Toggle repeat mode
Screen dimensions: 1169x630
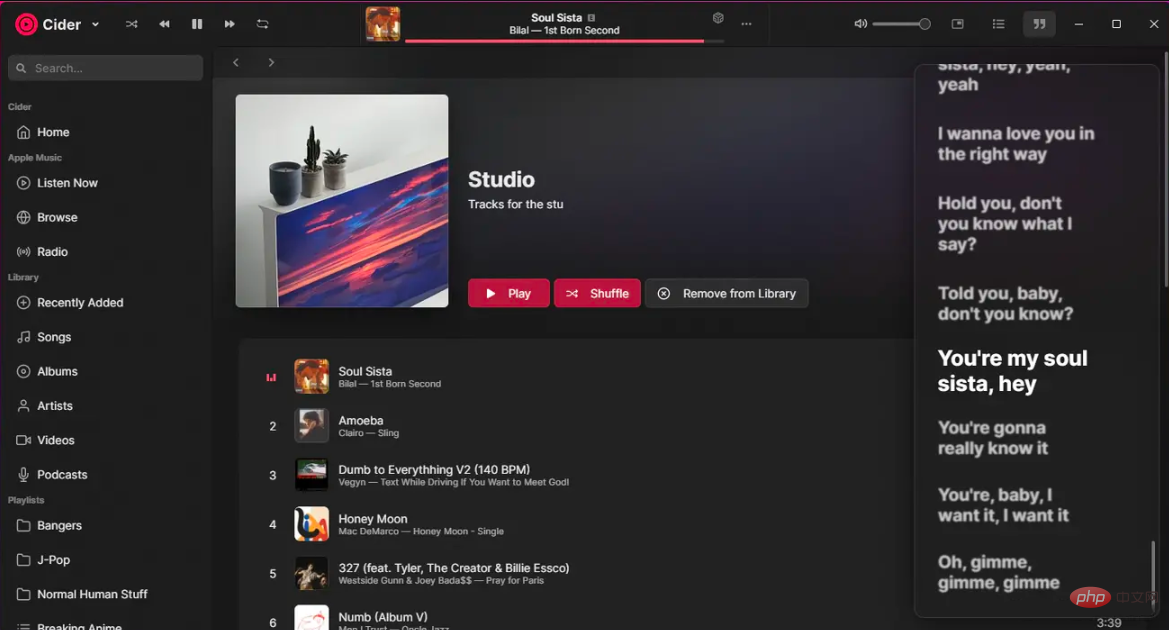(x=262, y=24)
